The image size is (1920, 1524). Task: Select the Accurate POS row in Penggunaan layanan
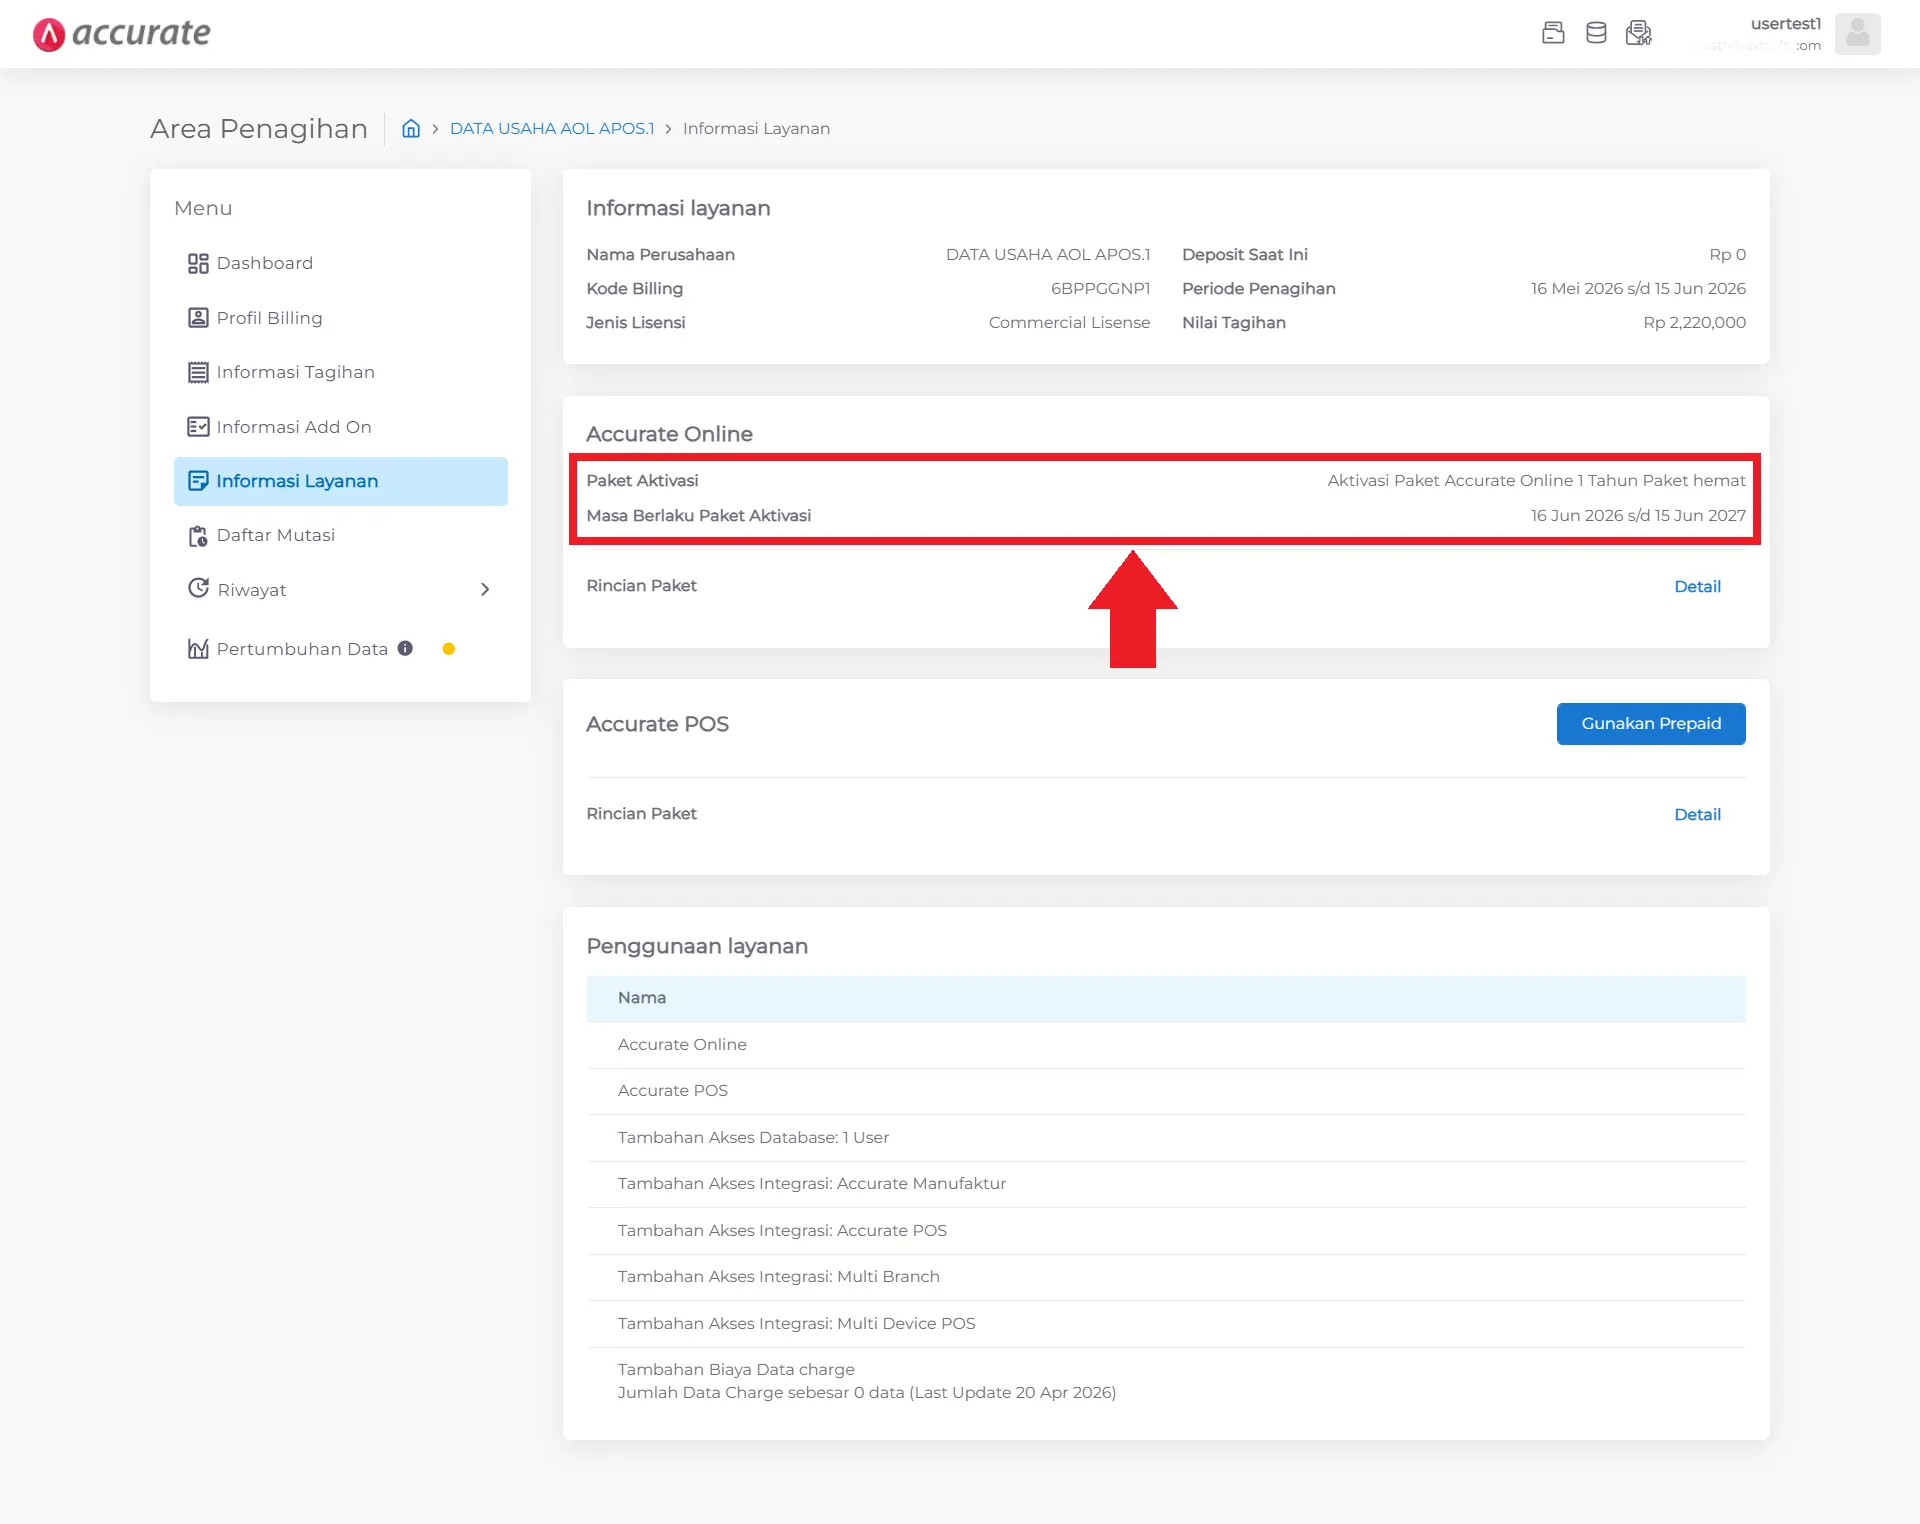pos(1166,1091)
